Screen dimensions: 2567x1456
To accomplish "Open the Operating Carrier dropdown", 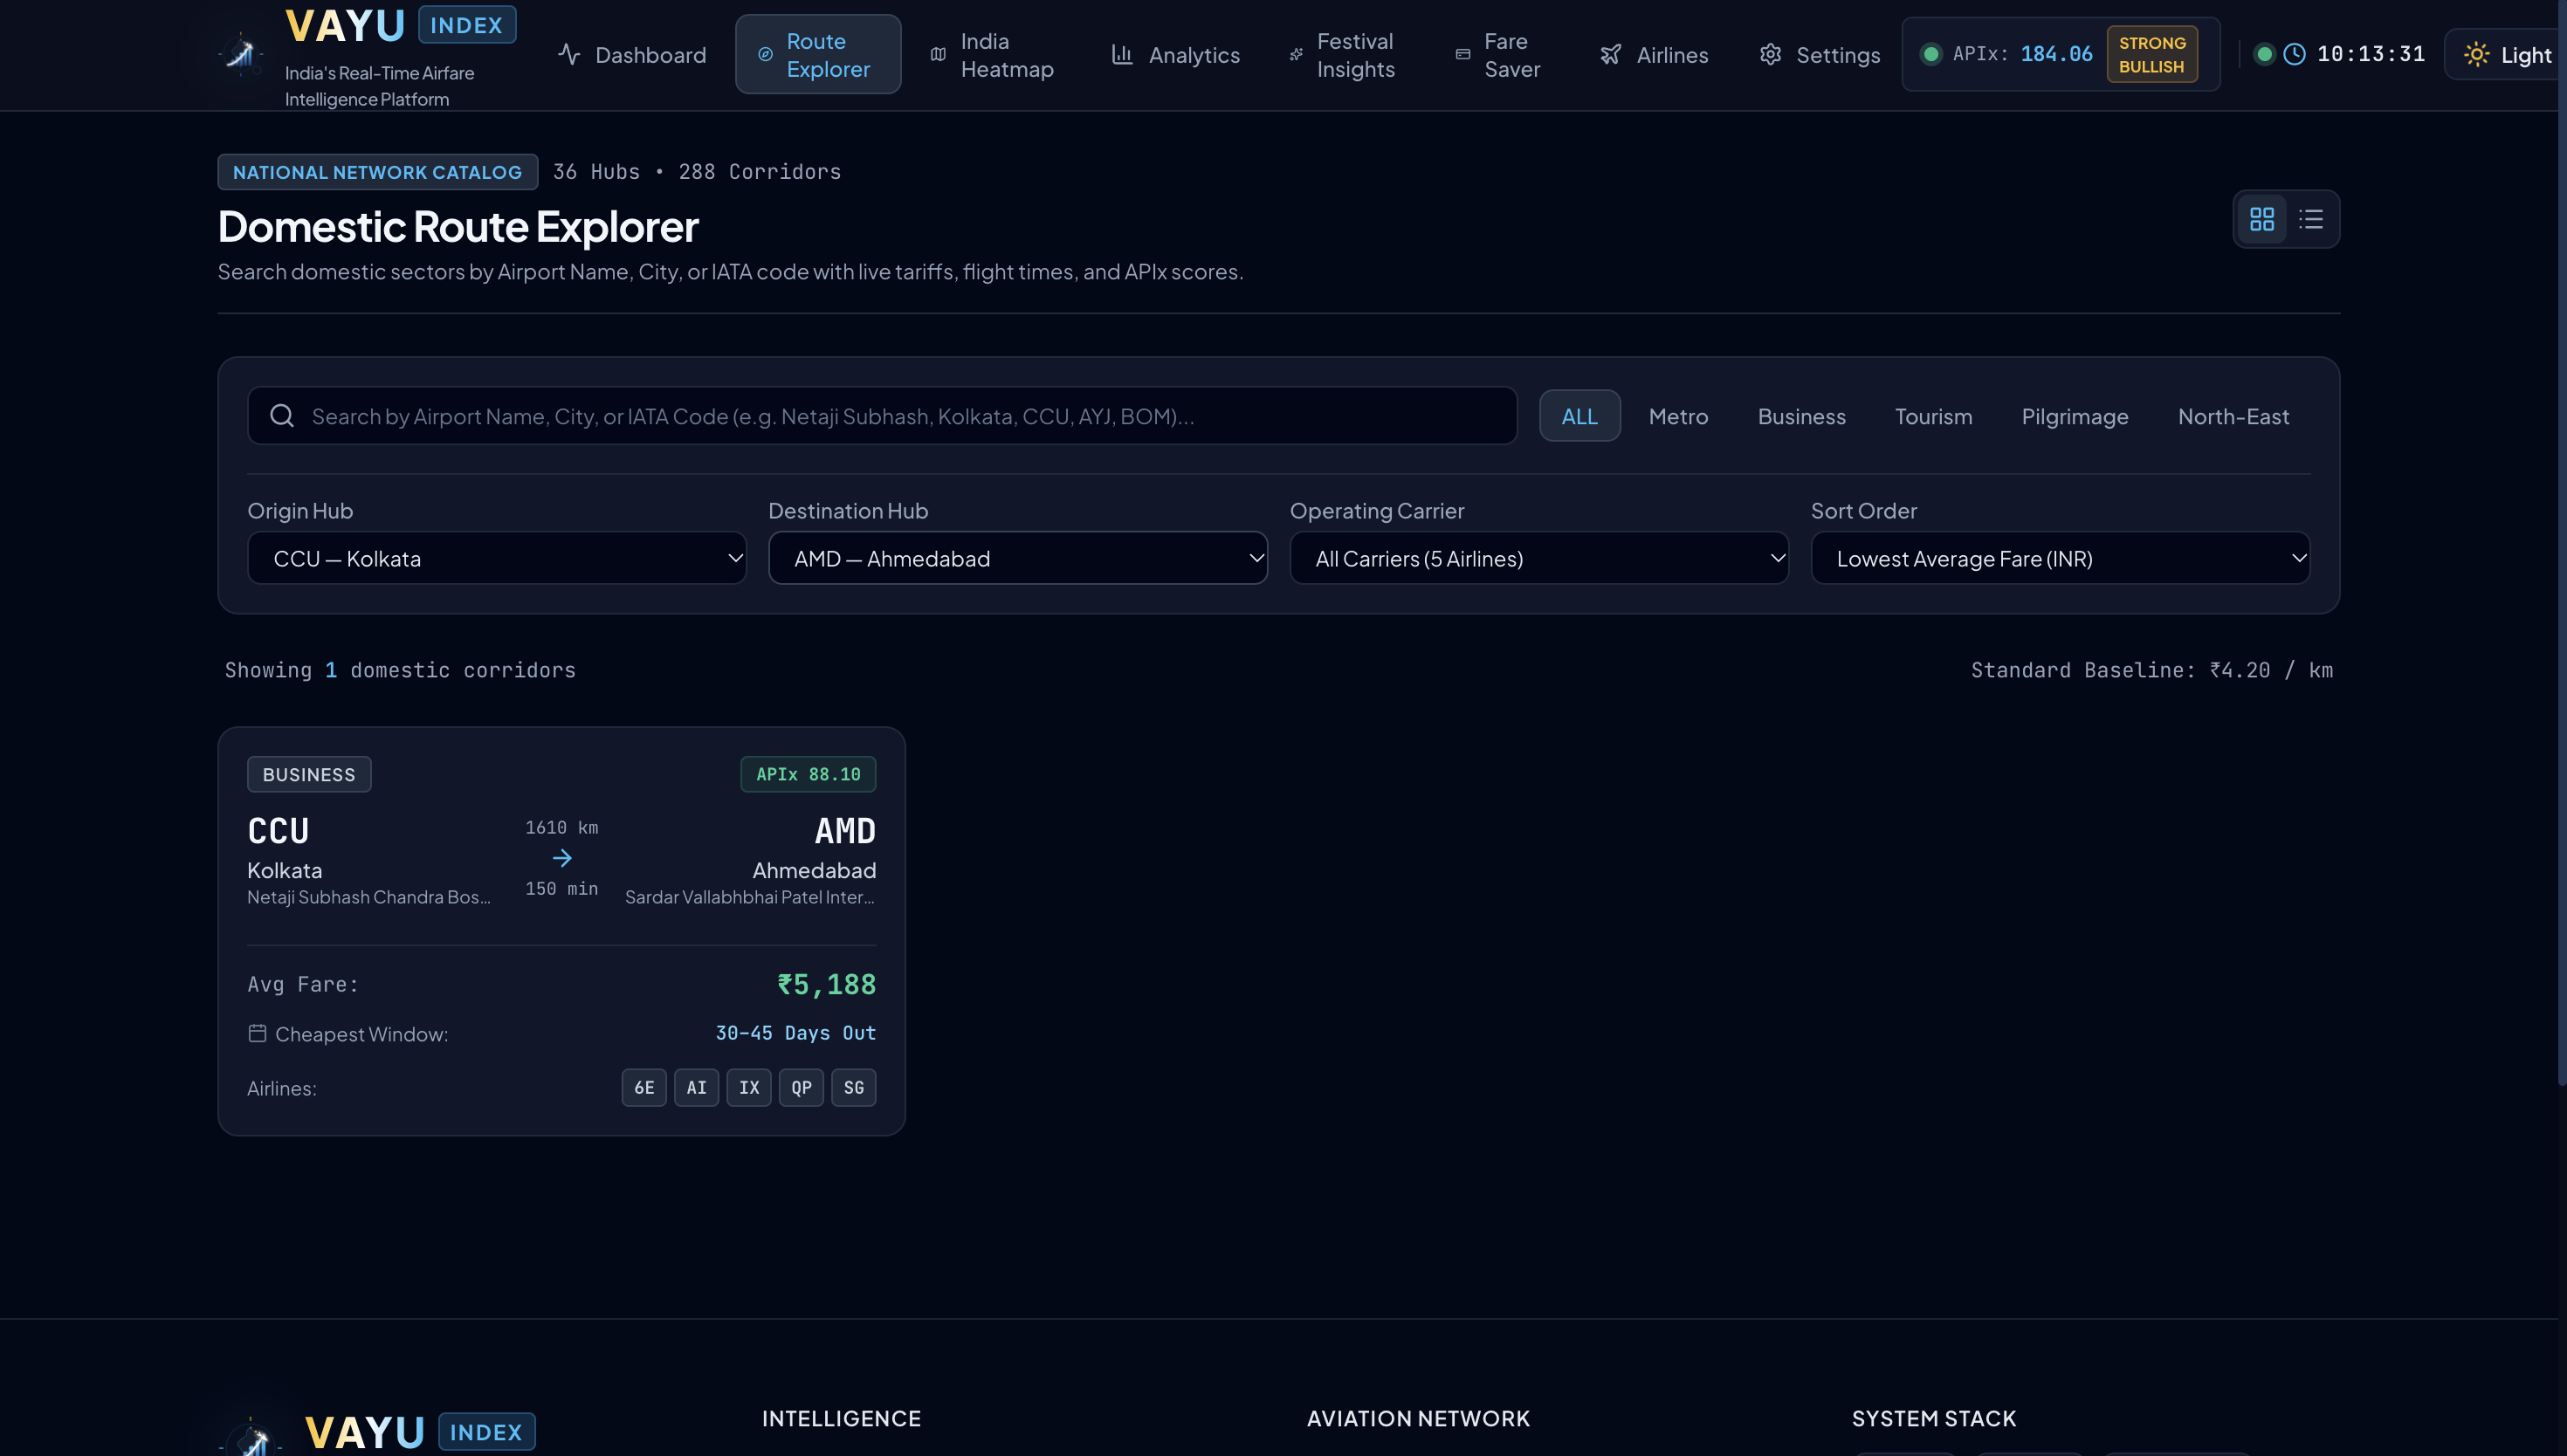I will coord(1539,558).
